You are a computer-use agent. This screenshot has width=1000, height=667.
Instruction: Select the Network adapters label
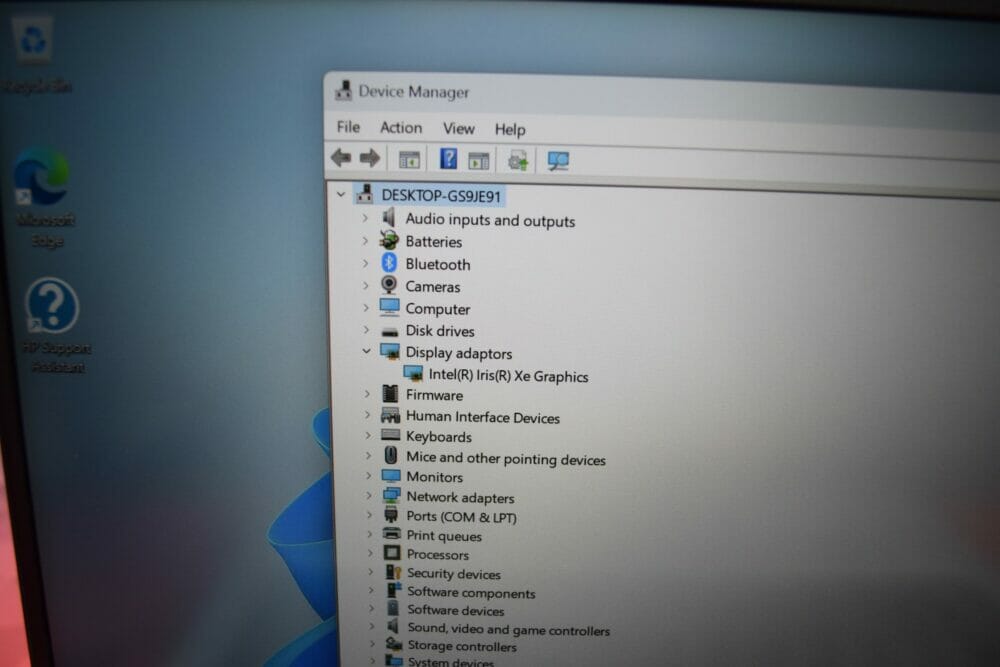coord(460,497)
